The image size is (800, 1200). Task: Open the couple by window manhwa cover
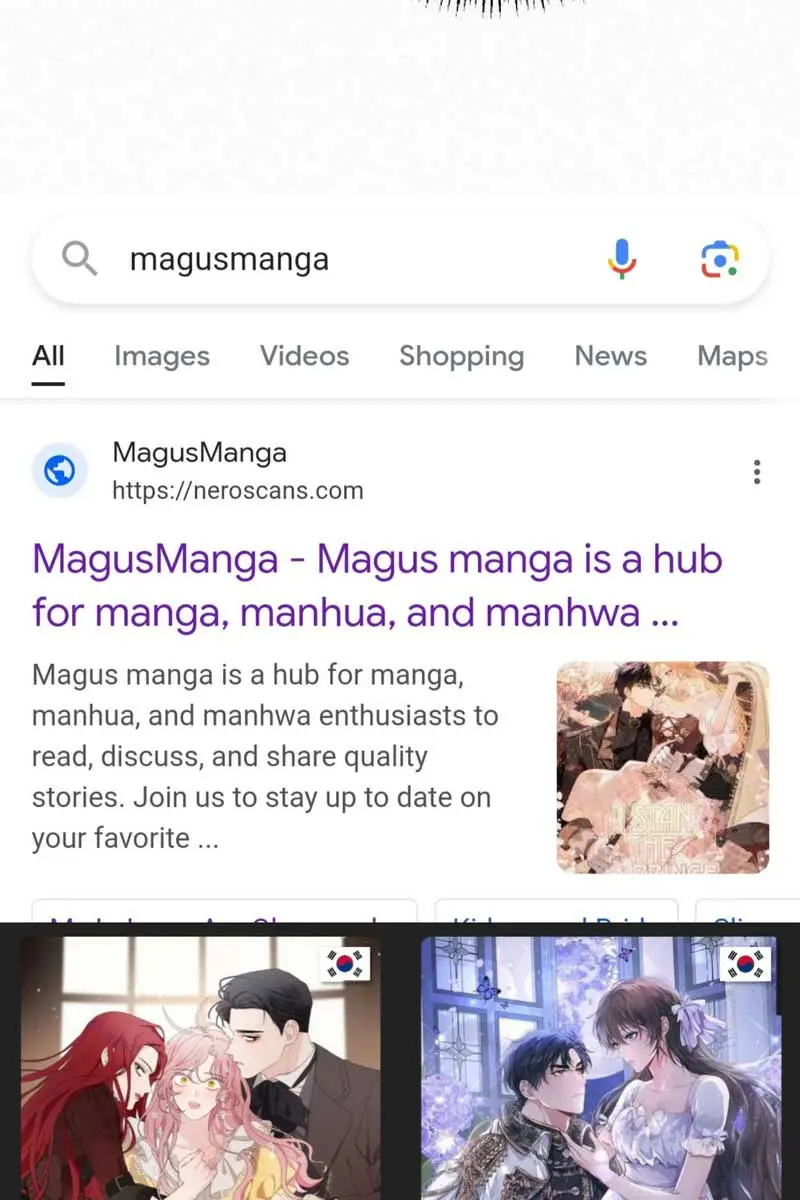599,1068
